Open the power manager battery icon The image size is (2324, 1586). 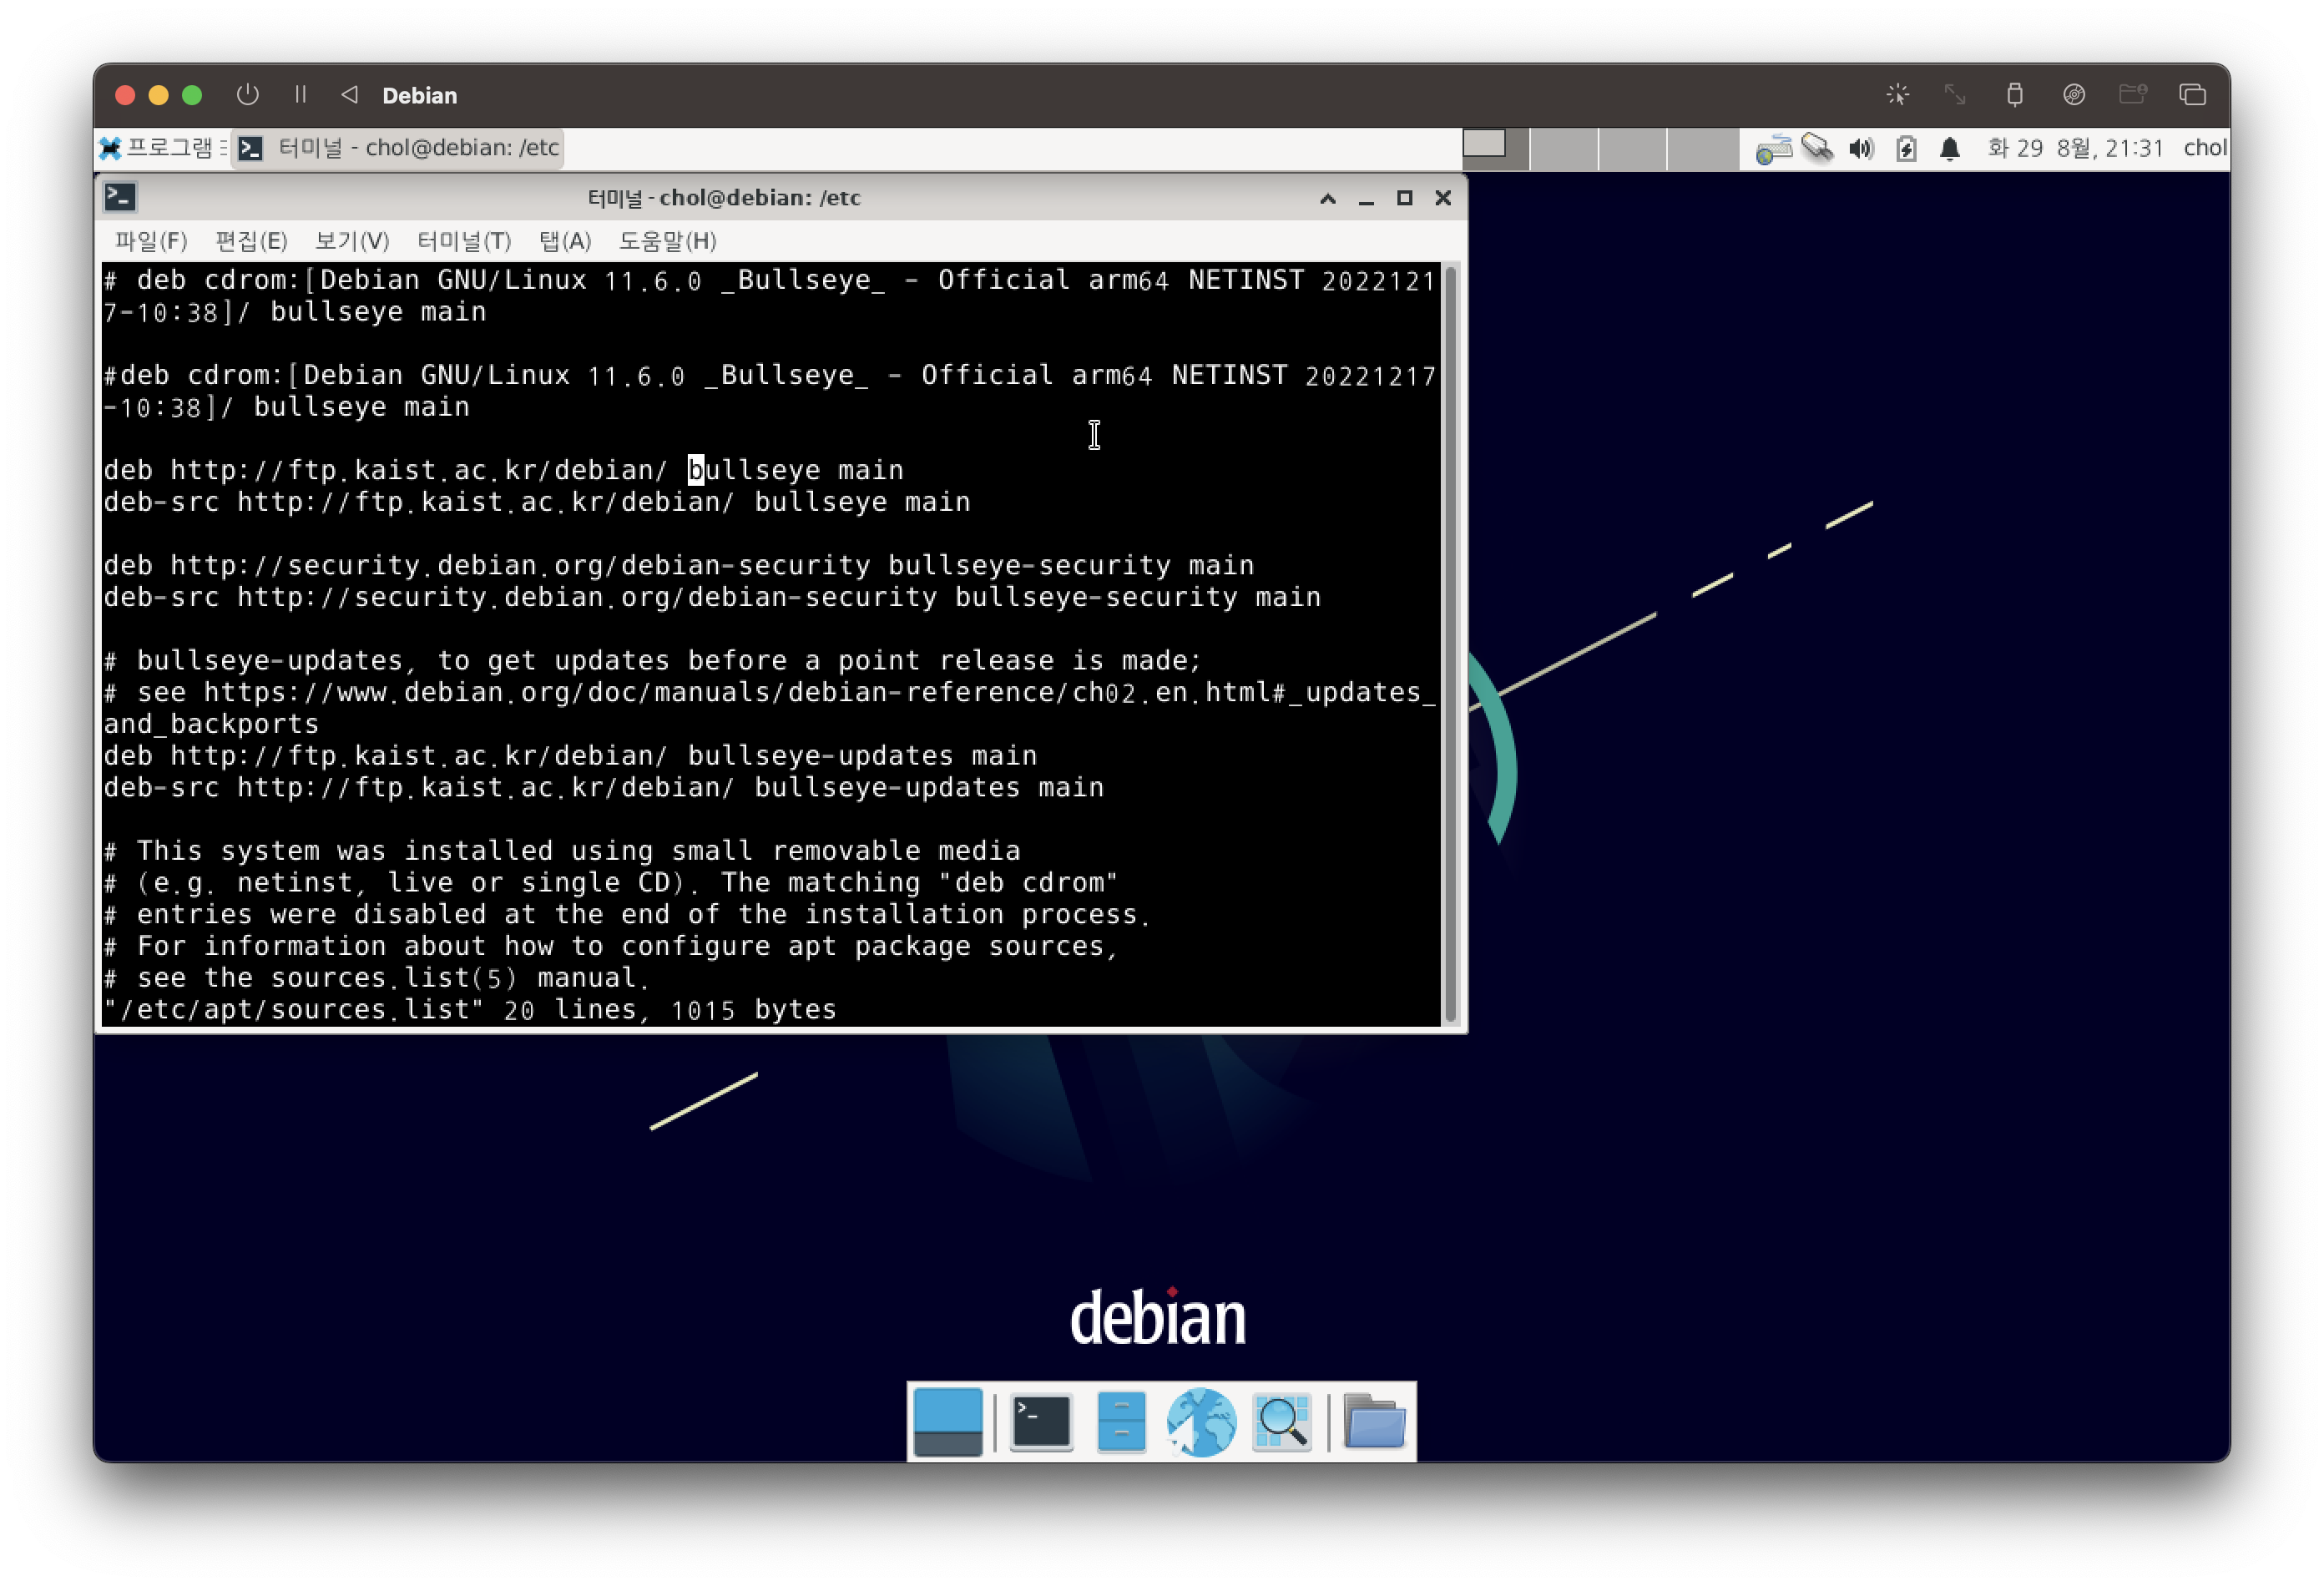(x=1906, y=149)
